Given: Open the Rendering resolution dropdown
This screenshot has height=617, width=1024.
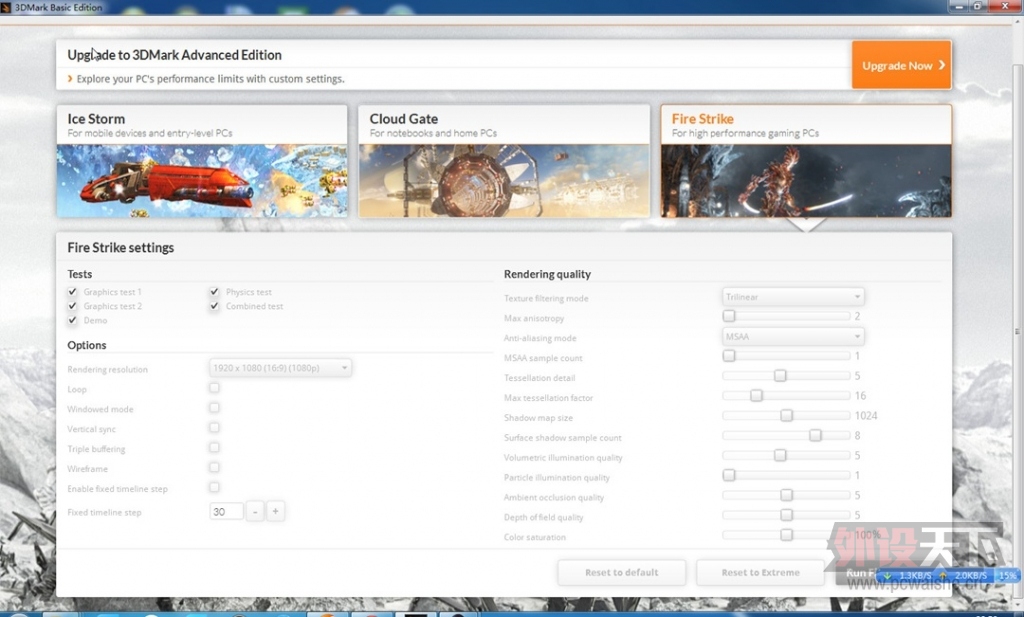Looking at the screenshot, I should (x=280, y=368).
